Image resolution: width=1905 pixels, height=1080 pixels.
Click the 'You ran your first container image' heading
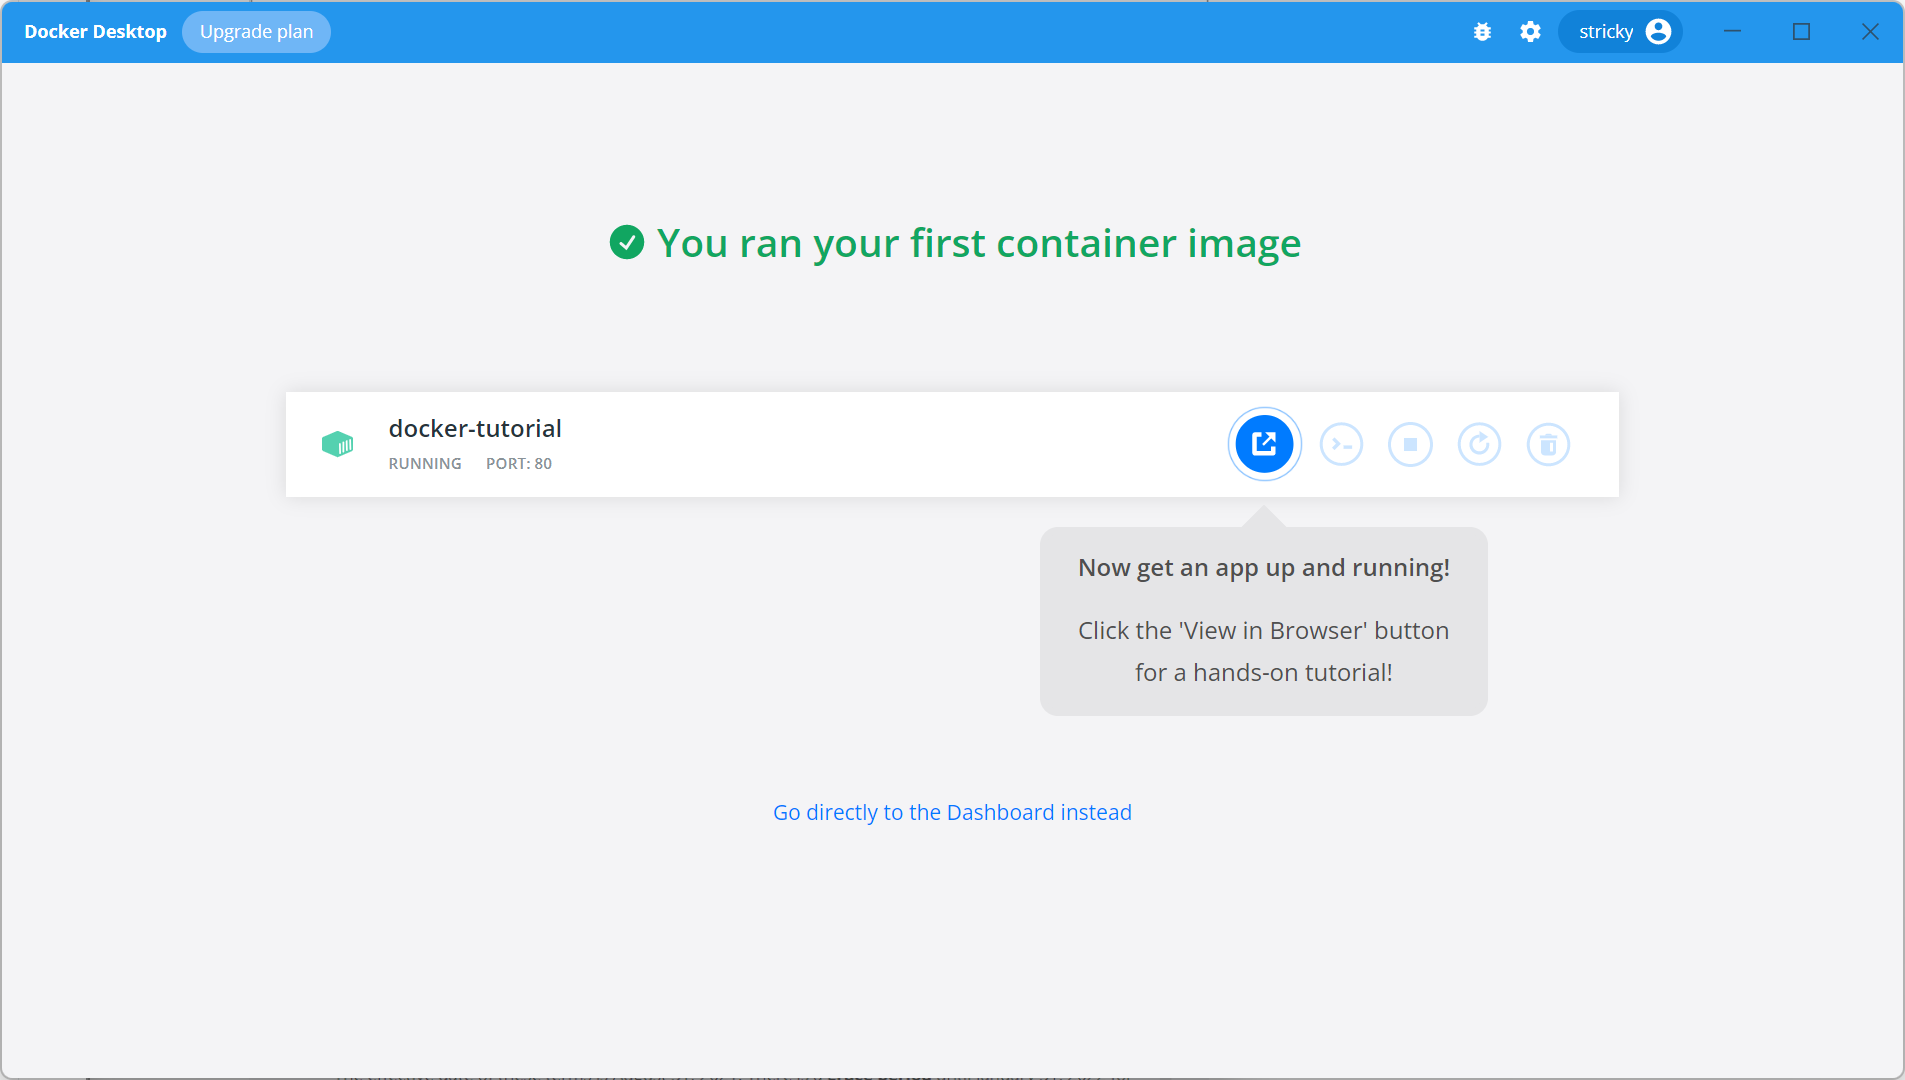tap(979, 243)
